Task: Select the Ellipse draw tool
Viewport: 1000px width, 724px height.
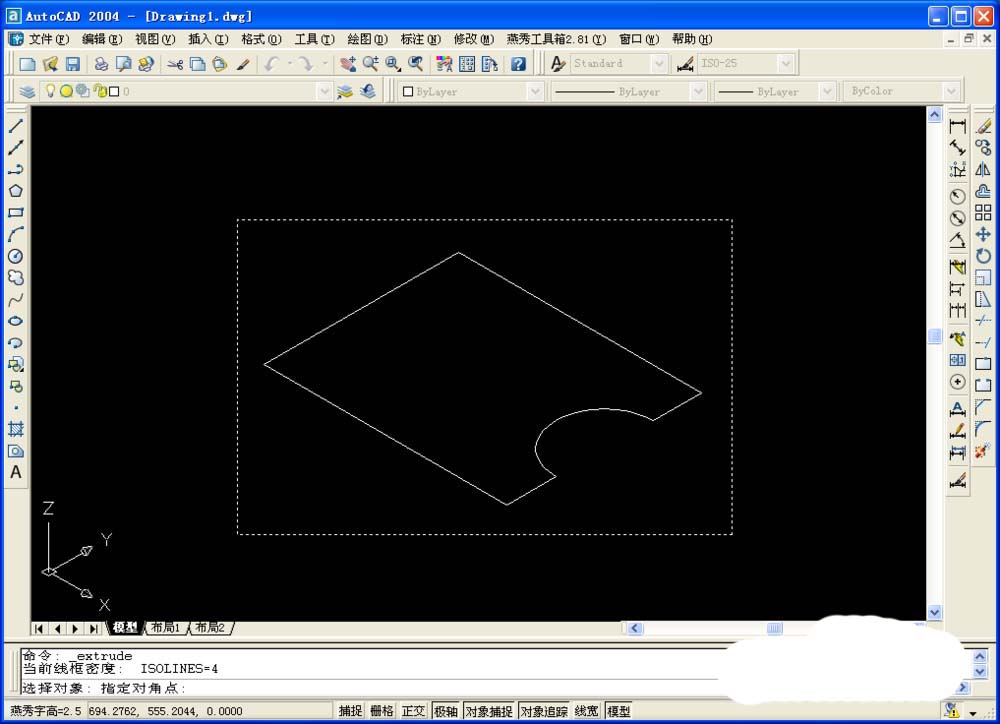Action: coord(16,321)
